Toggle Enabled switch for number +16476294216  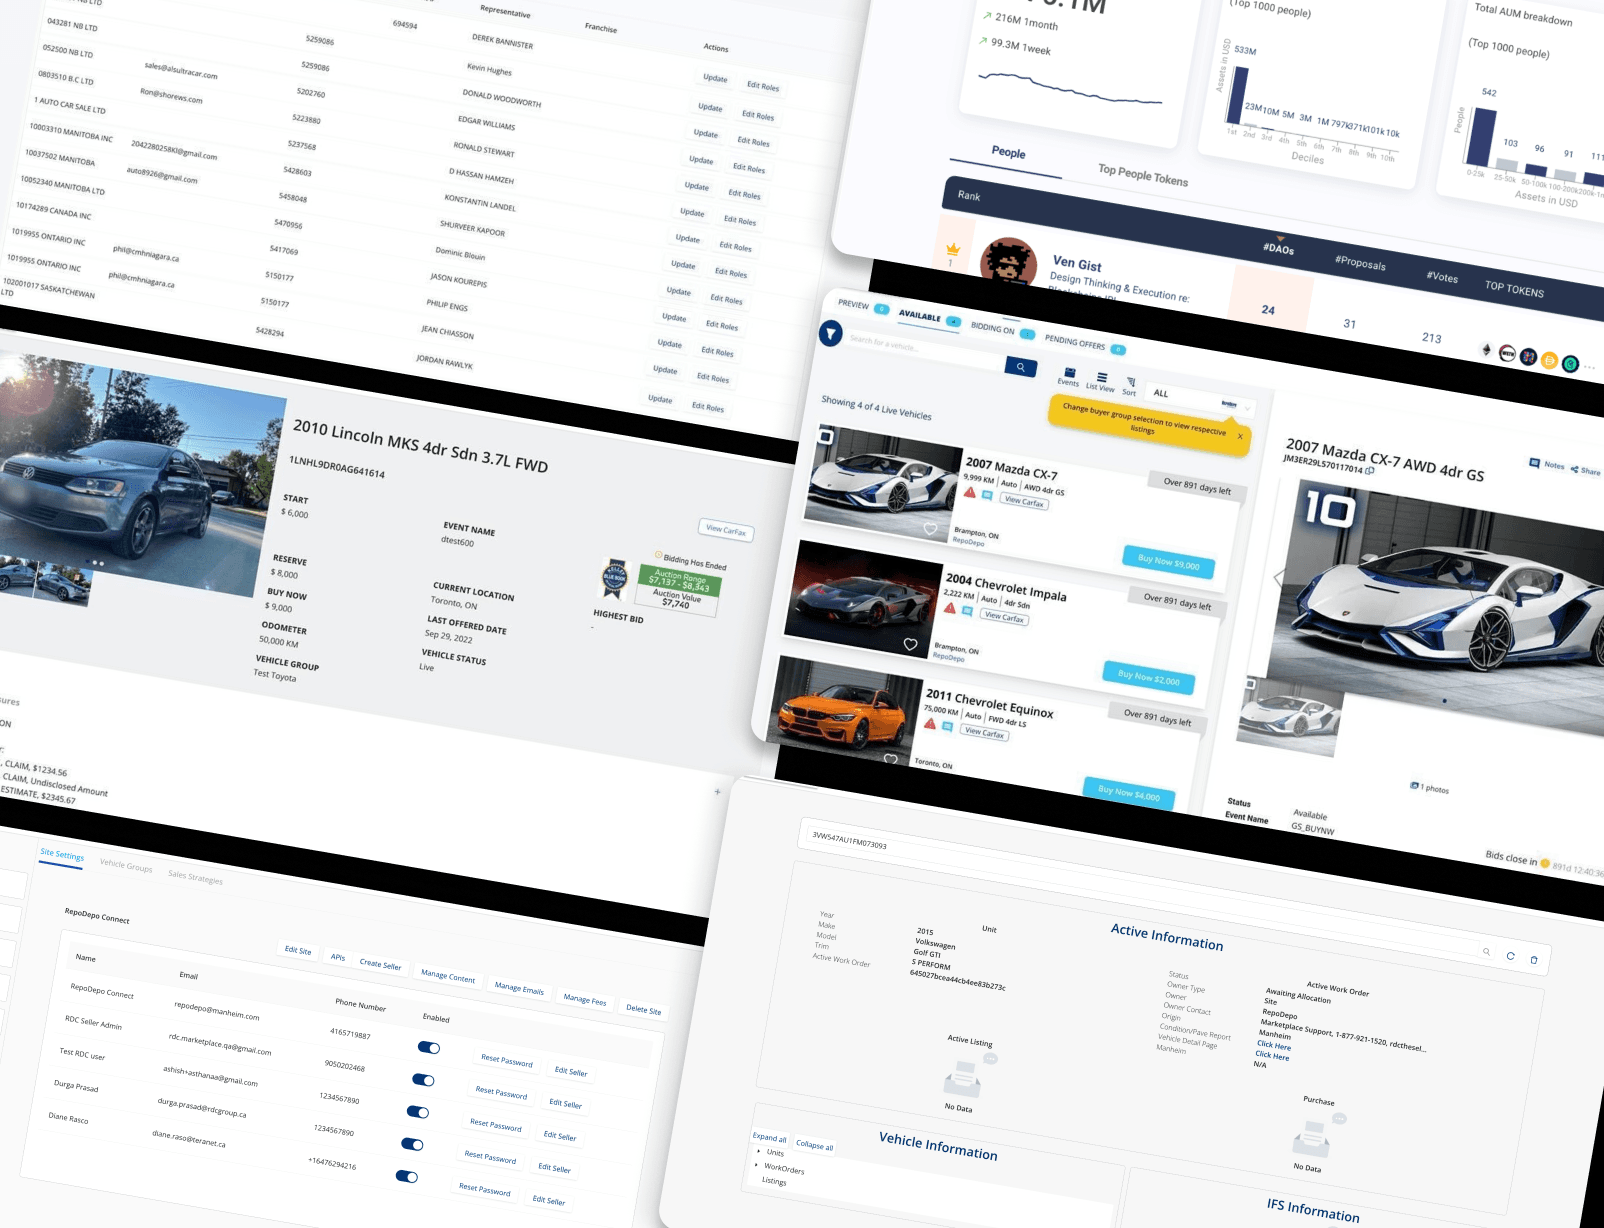[x=407, y=1176]
